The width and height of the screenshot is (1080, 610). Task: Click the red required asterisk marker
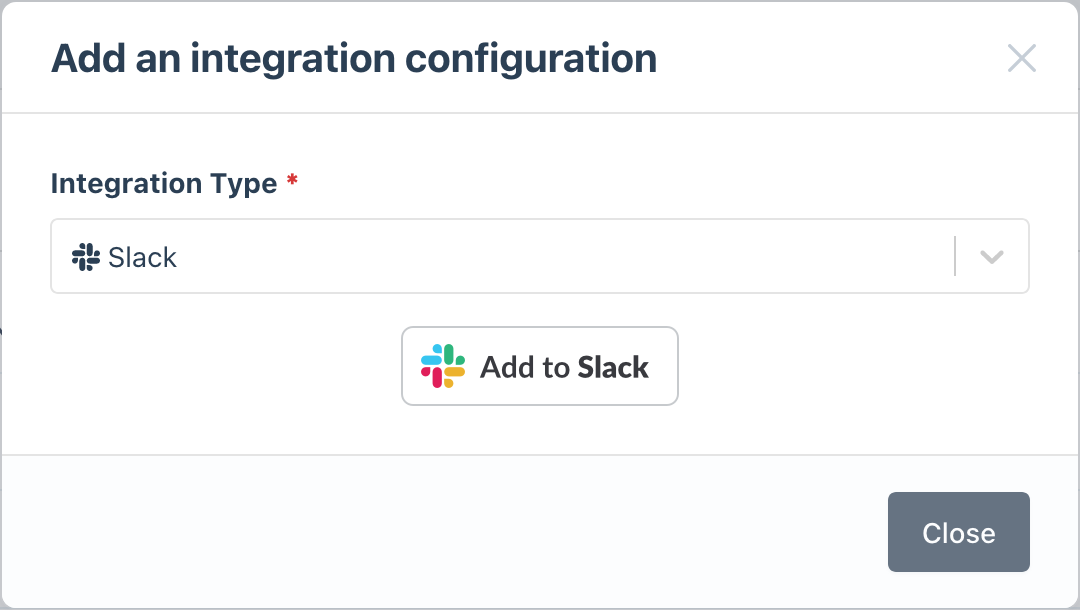[291, 181]
